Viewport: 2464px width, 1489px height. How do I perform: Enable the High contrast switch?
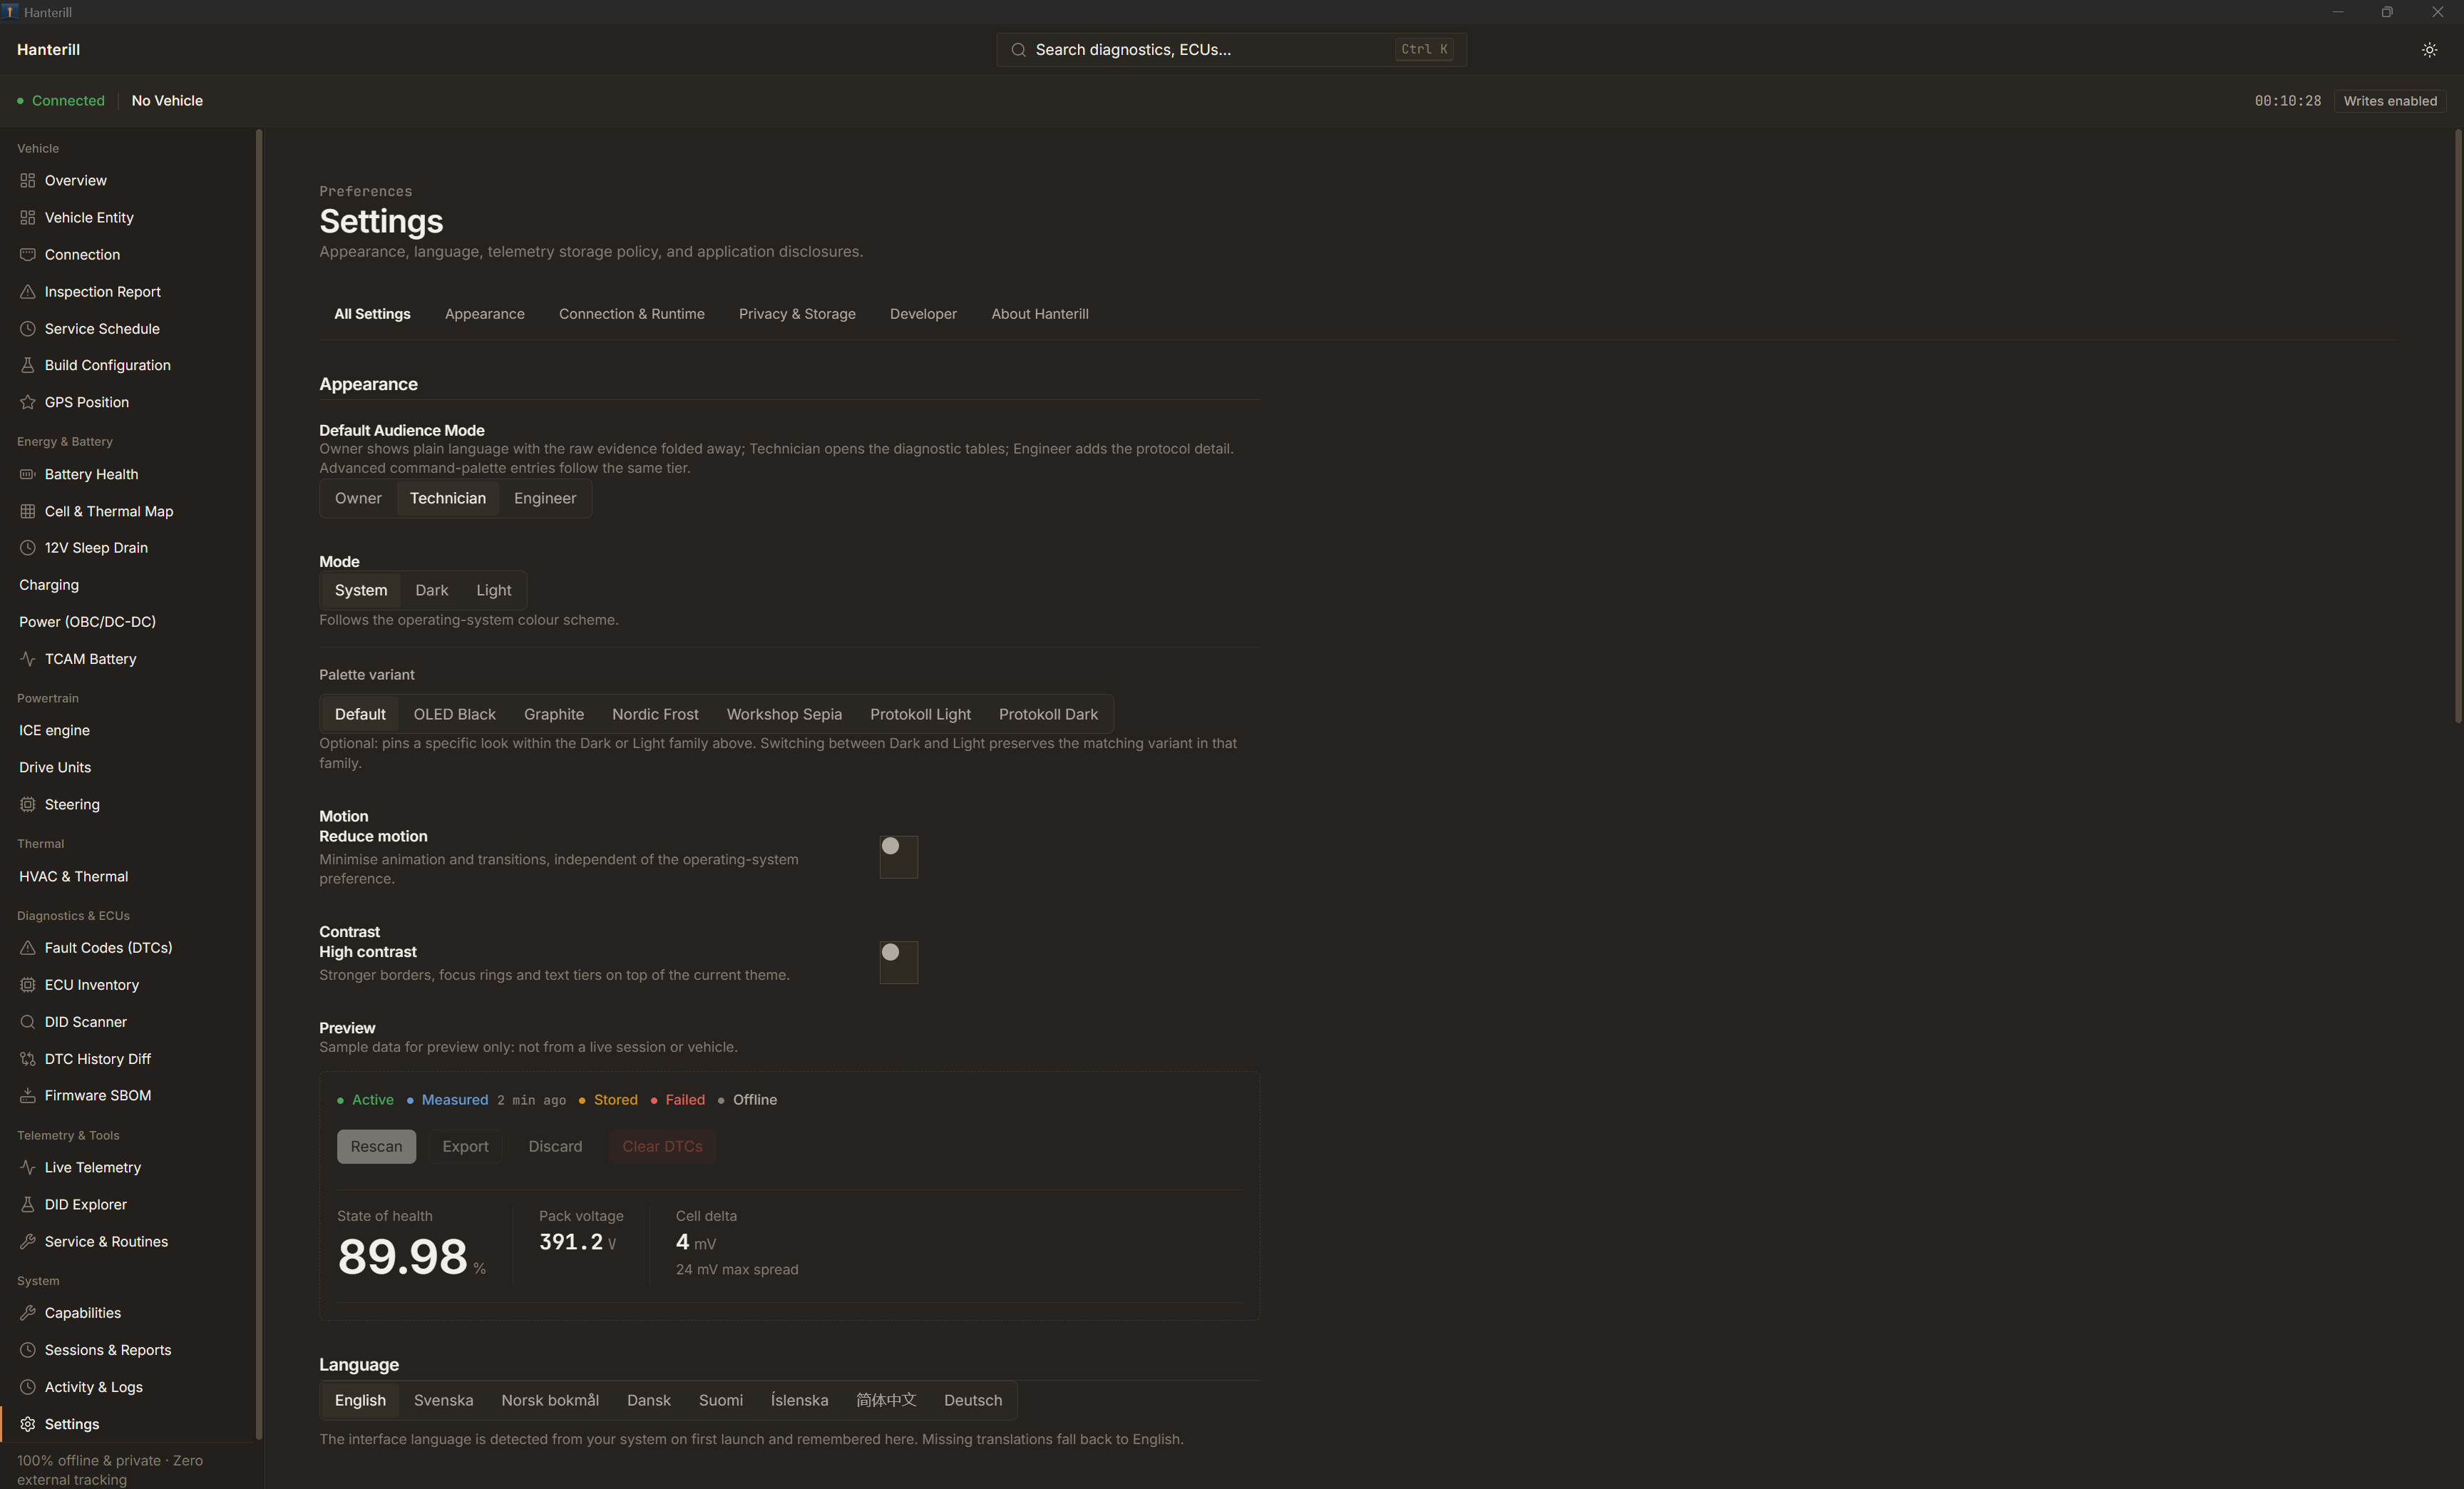click(898, 962)
